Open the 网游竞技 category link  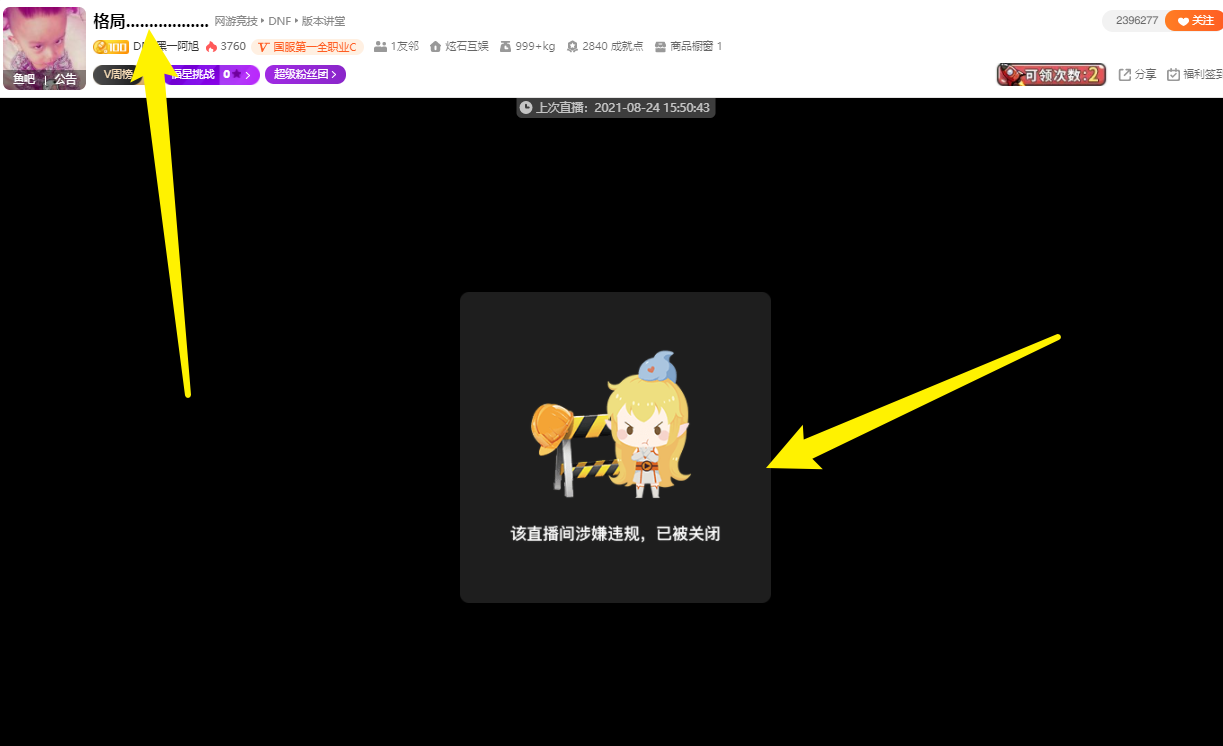click(236, 21)
